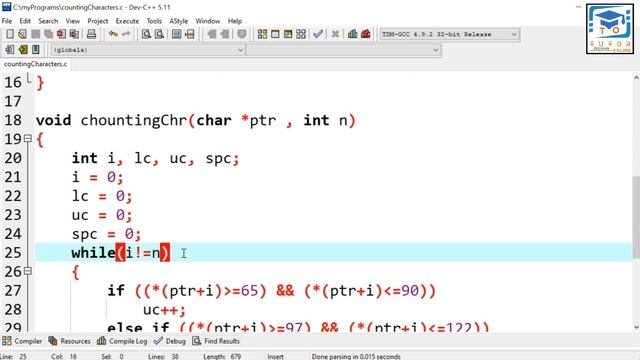Screen dimensions: 640x360
Task: Open the Find tool in the toolbar
Action: [x=146, y=34]
